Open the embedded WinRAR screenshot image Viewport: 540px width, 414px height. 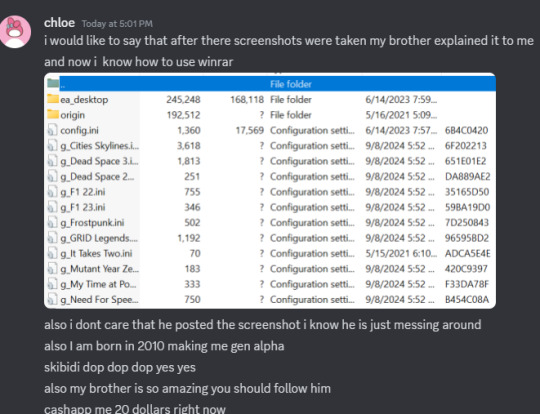[x=270, y=190]
